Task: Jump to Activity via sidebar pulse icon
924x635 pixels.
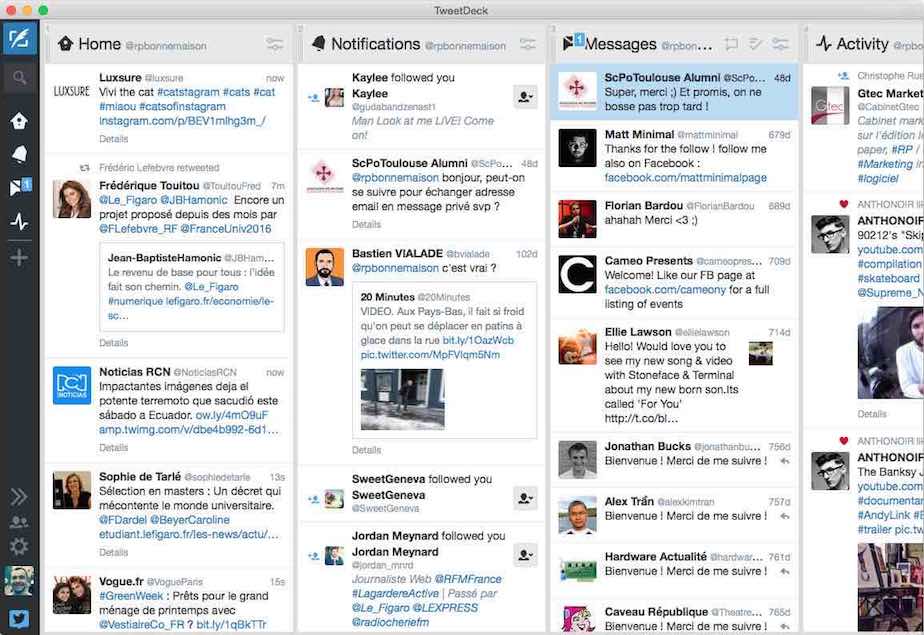Action: tap(19, 221)
